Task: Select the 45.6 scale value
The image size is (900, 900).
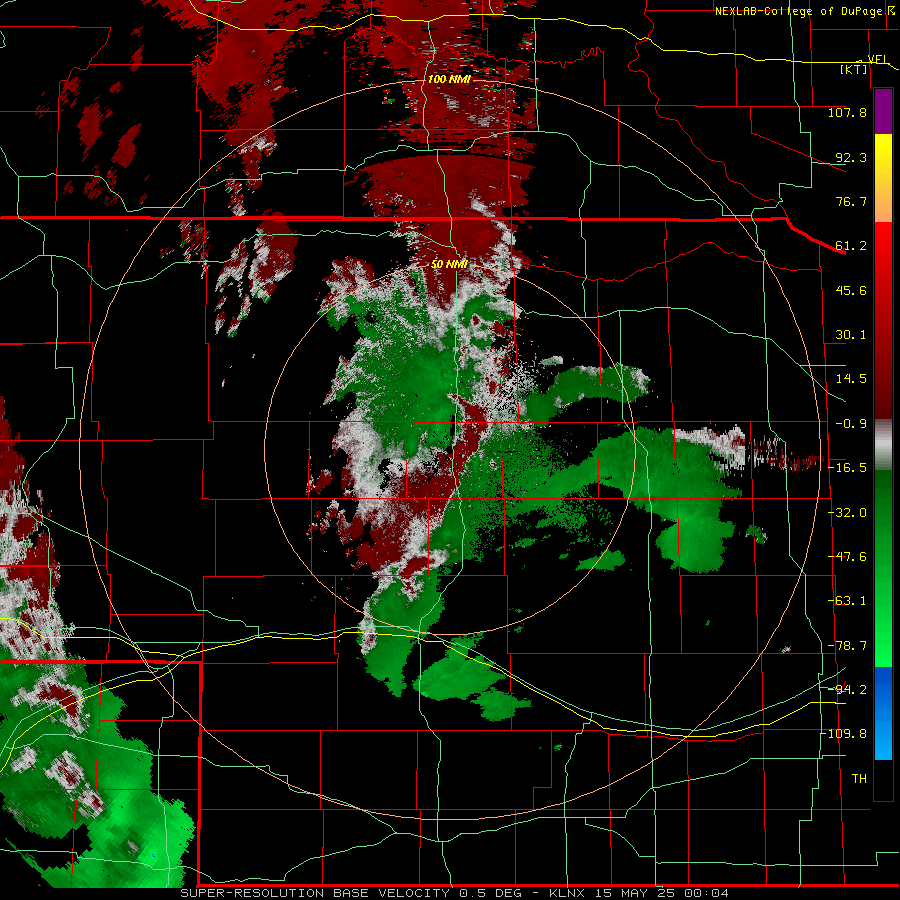Action: pyautogui.click(x=851, y=290)
